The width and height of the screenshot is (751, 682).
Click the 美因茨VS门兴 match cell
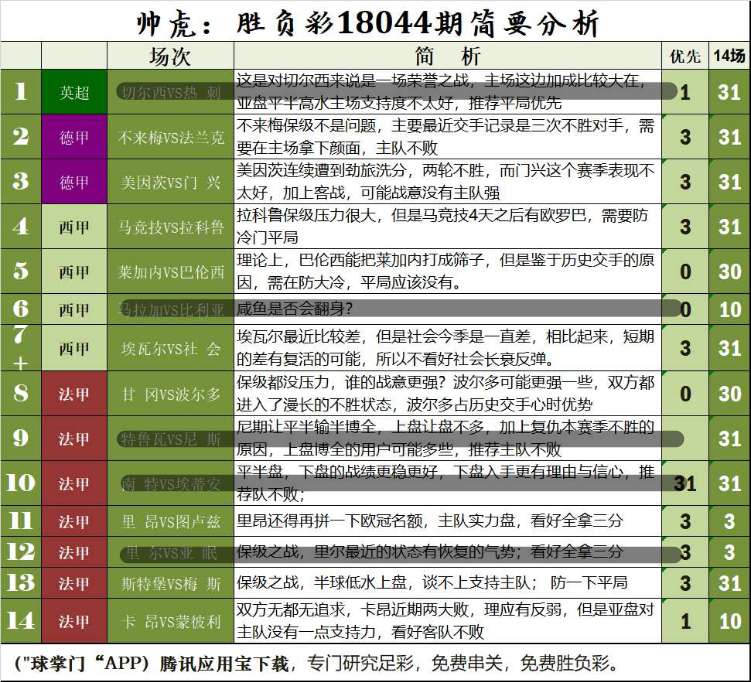(x=171, y=182)
